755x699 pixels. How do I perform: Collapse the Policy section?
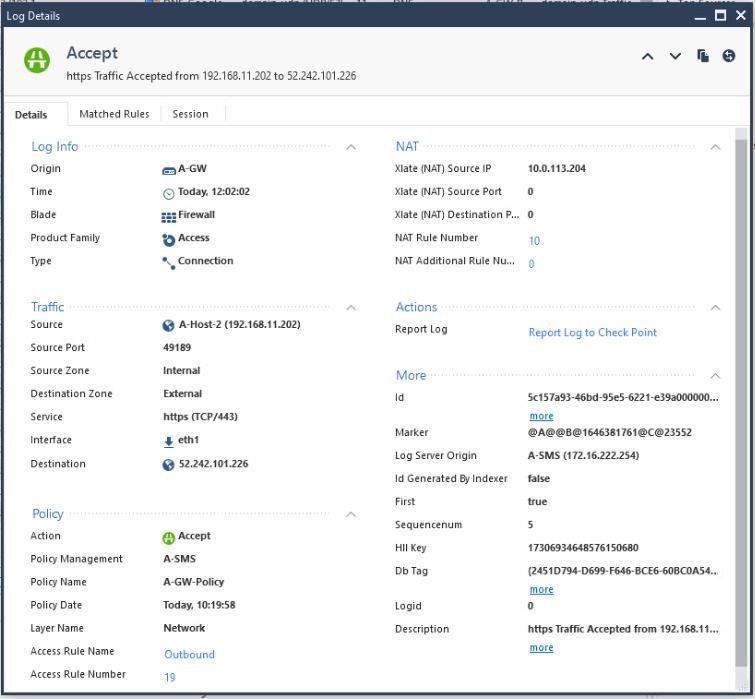[x=351, y=514]
